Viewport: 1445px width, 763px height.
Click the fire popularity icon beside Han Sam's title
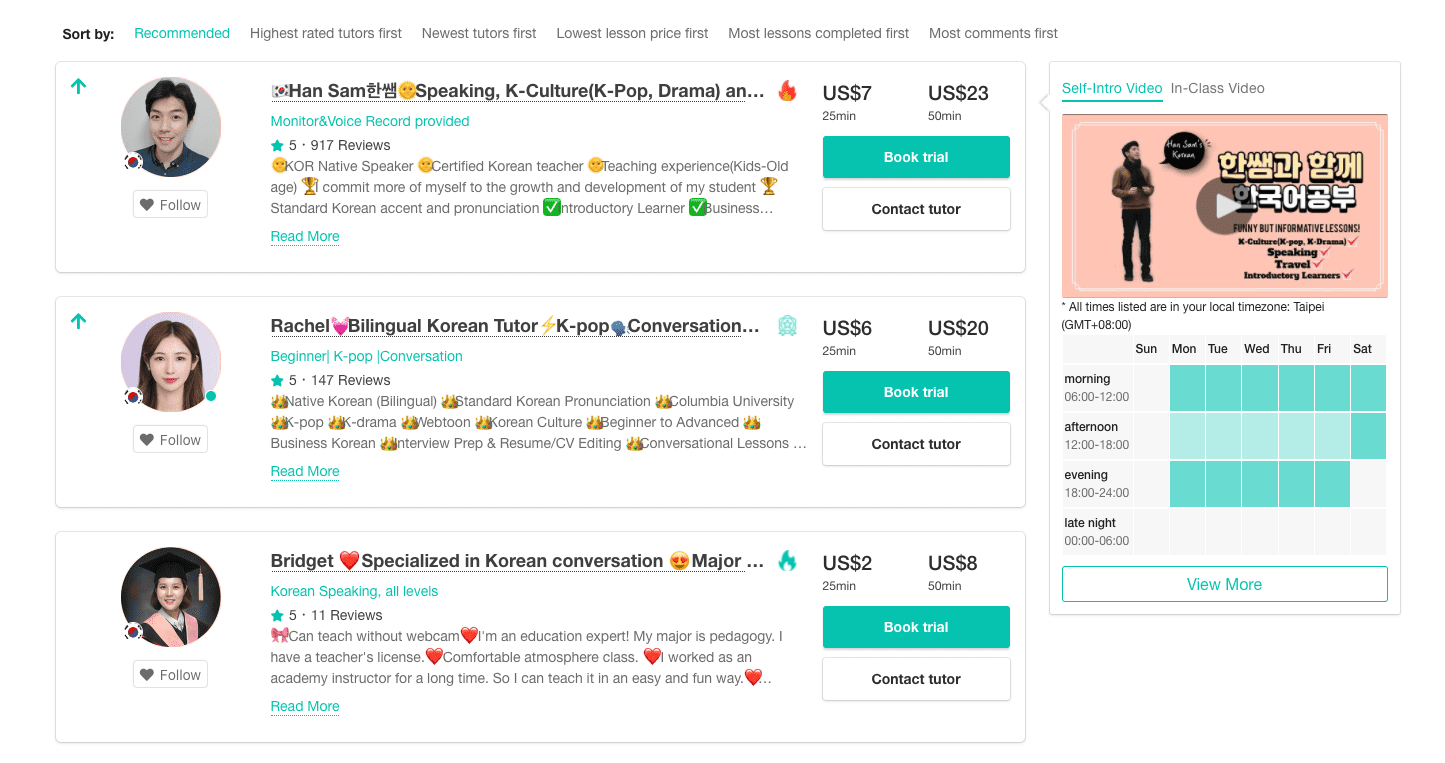(787, 90)
